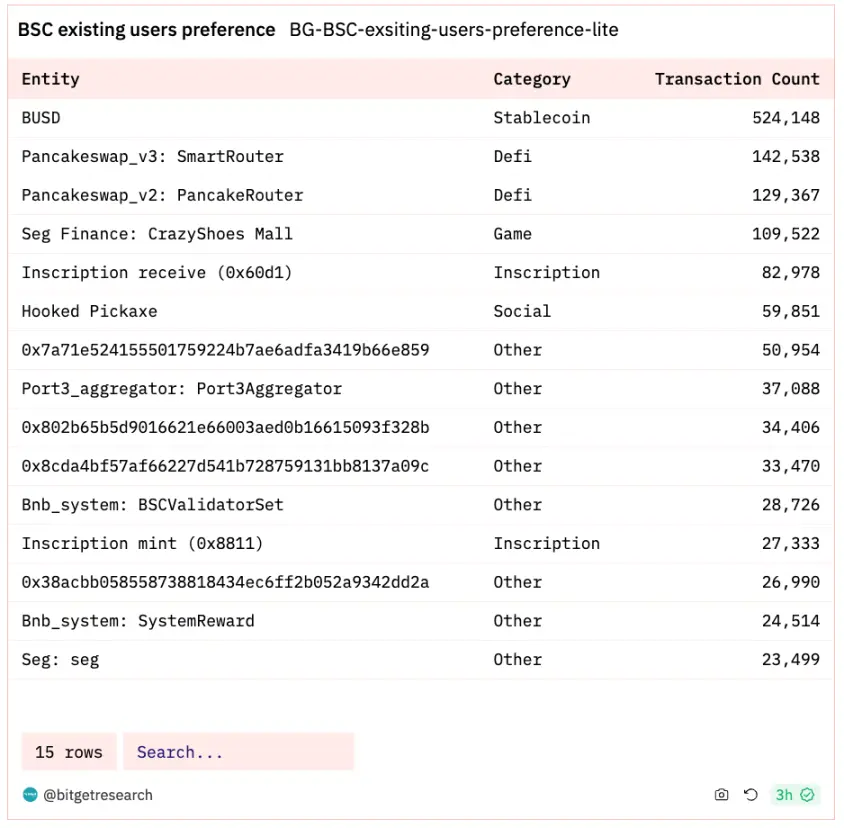Click the 524,148 transaction count value
The image size is (844, 828).
[785, 118]
